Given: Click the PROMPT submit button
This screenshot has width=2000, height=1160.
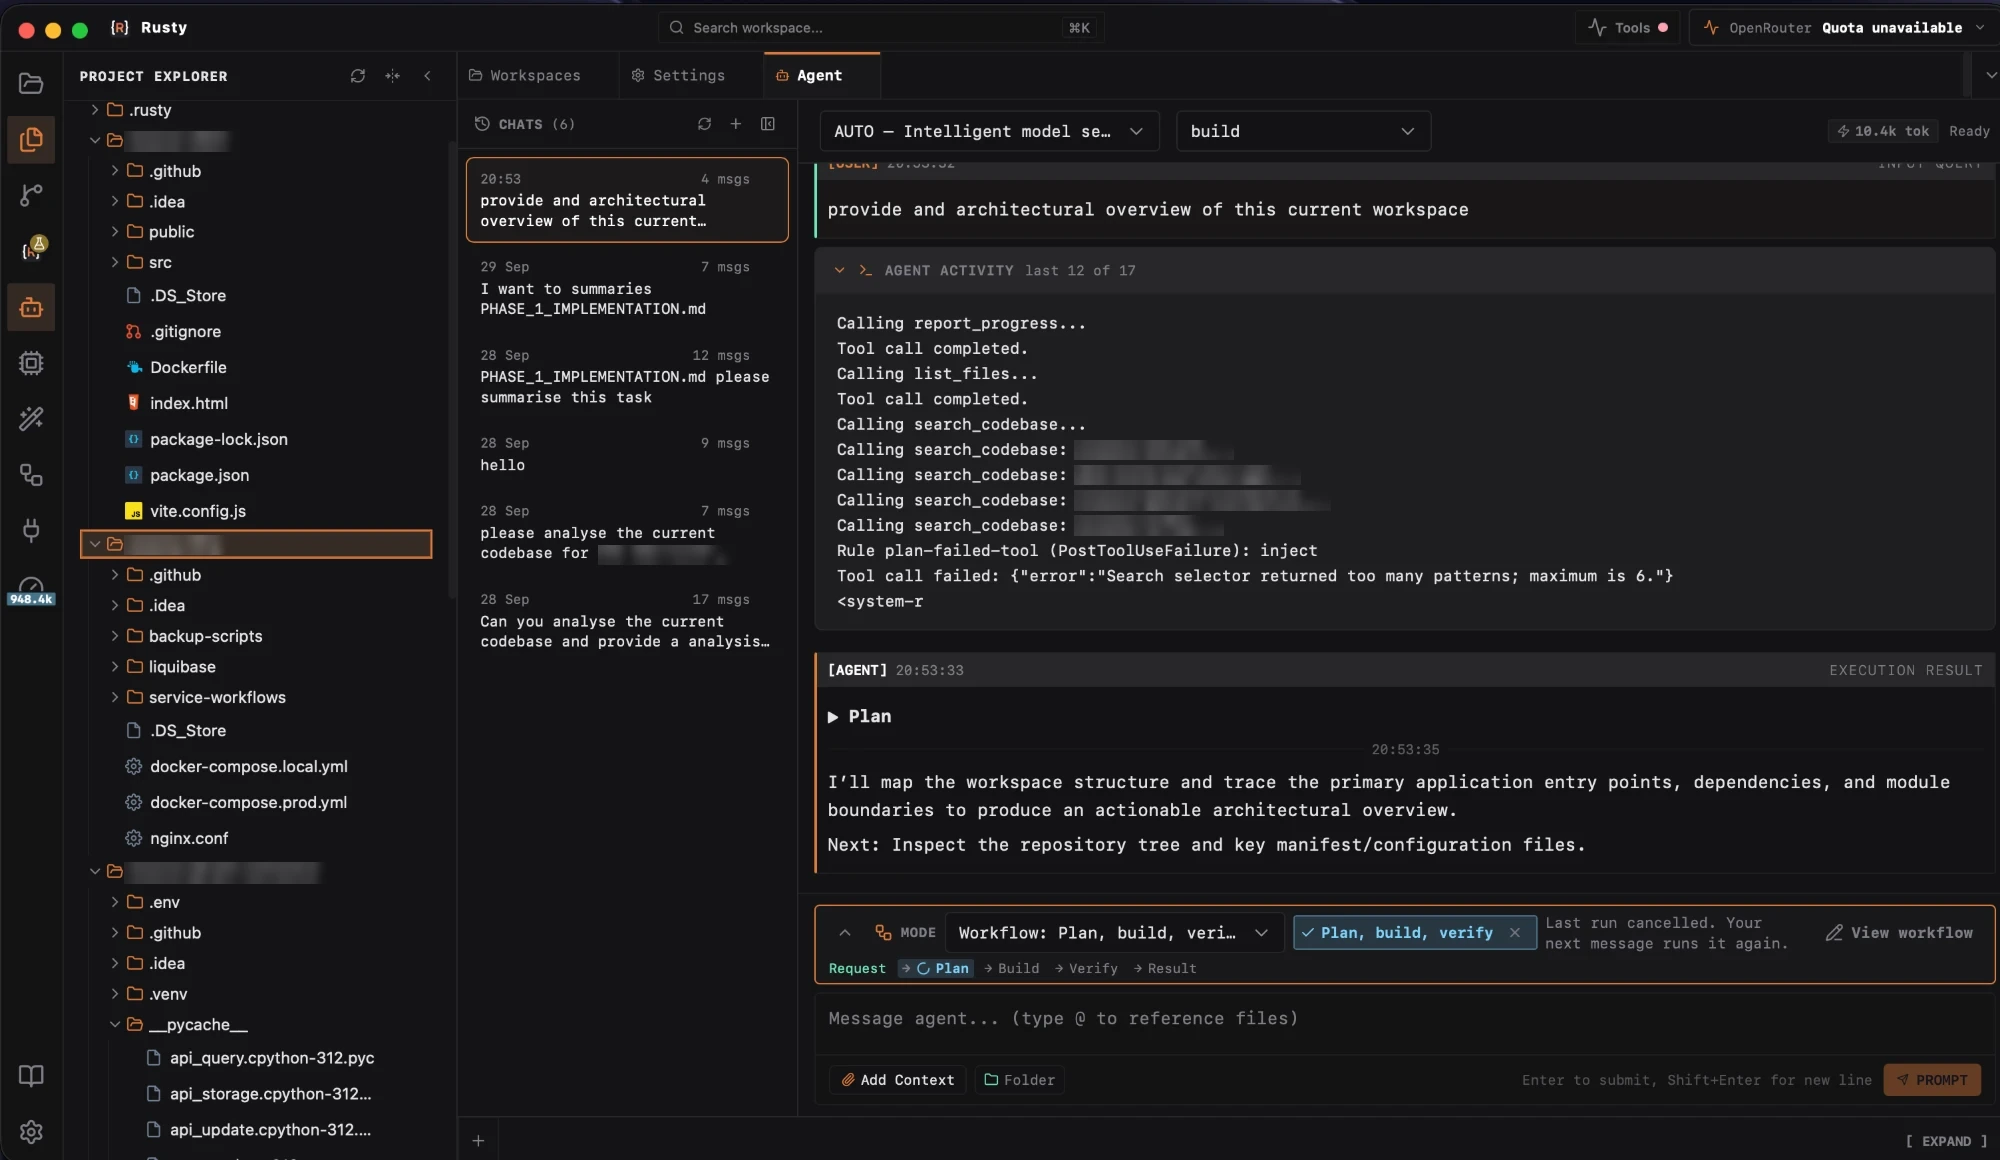Looking at the screenshot, I should pos(1932,1080).
